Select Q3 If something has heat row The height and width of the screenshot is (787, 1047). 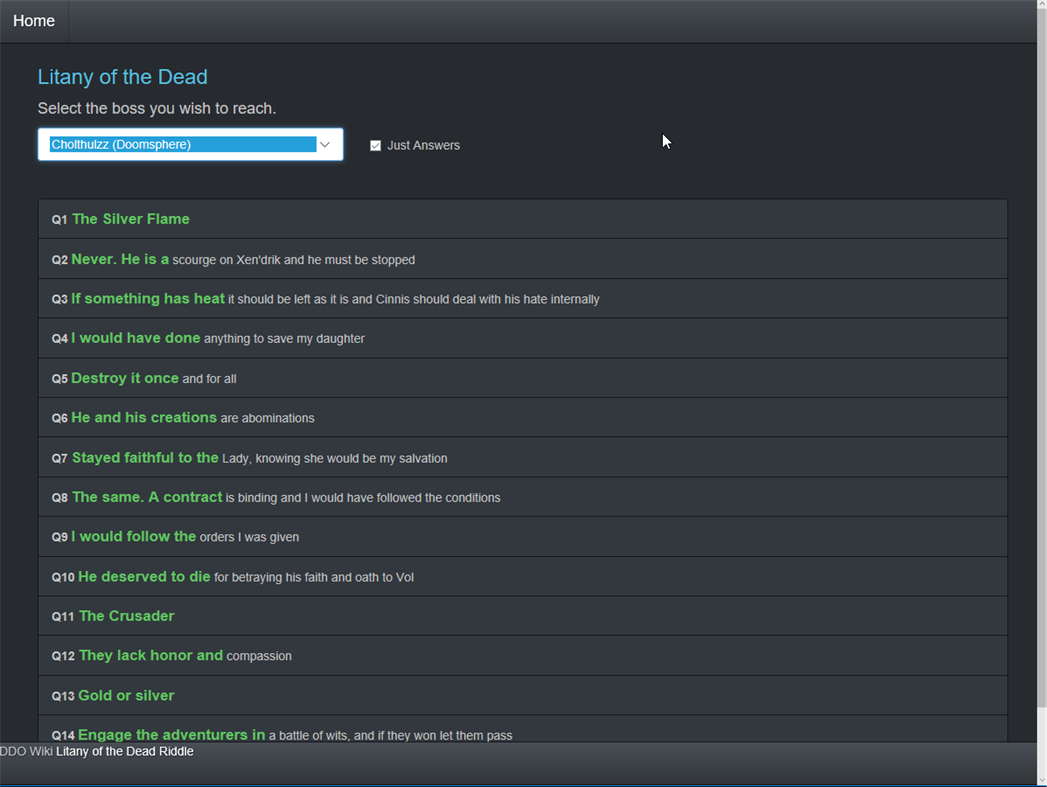[523, 298]
